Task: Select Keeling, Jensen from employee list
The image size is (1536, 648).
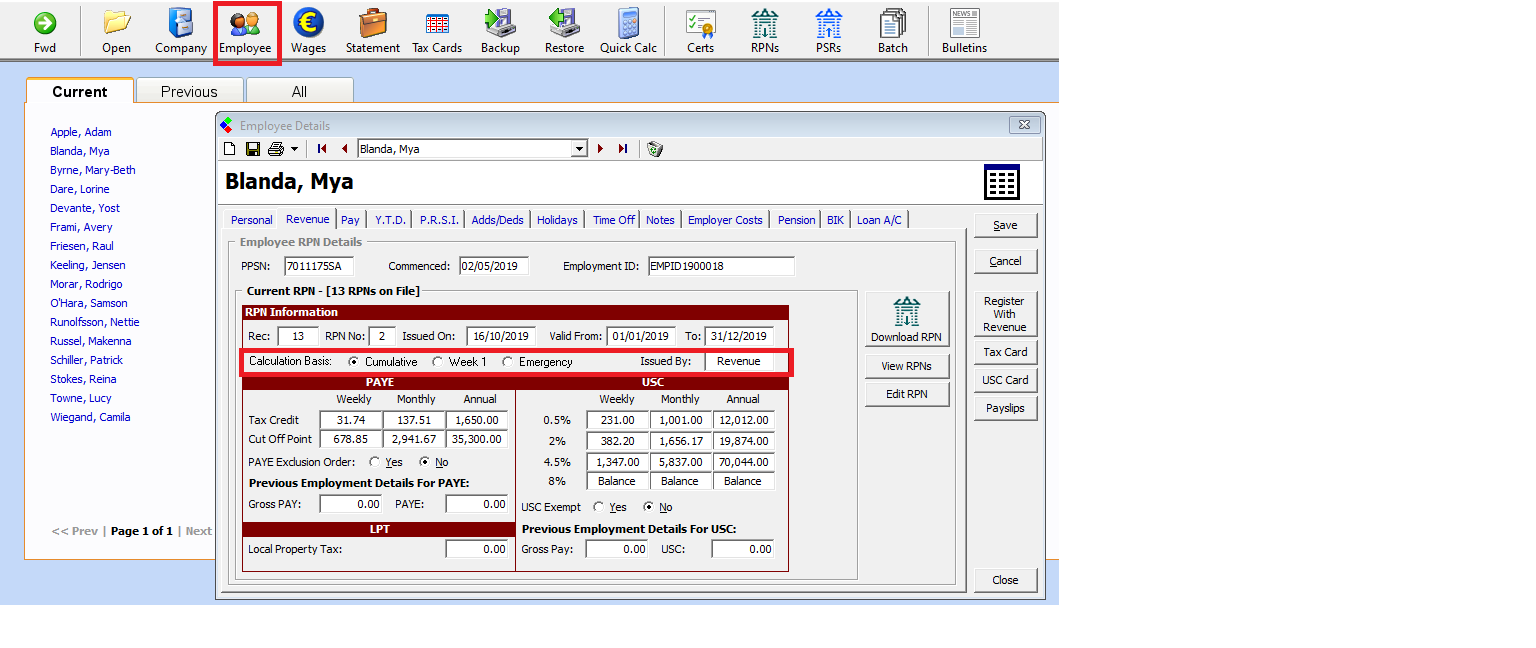Action: pos(87,265)
